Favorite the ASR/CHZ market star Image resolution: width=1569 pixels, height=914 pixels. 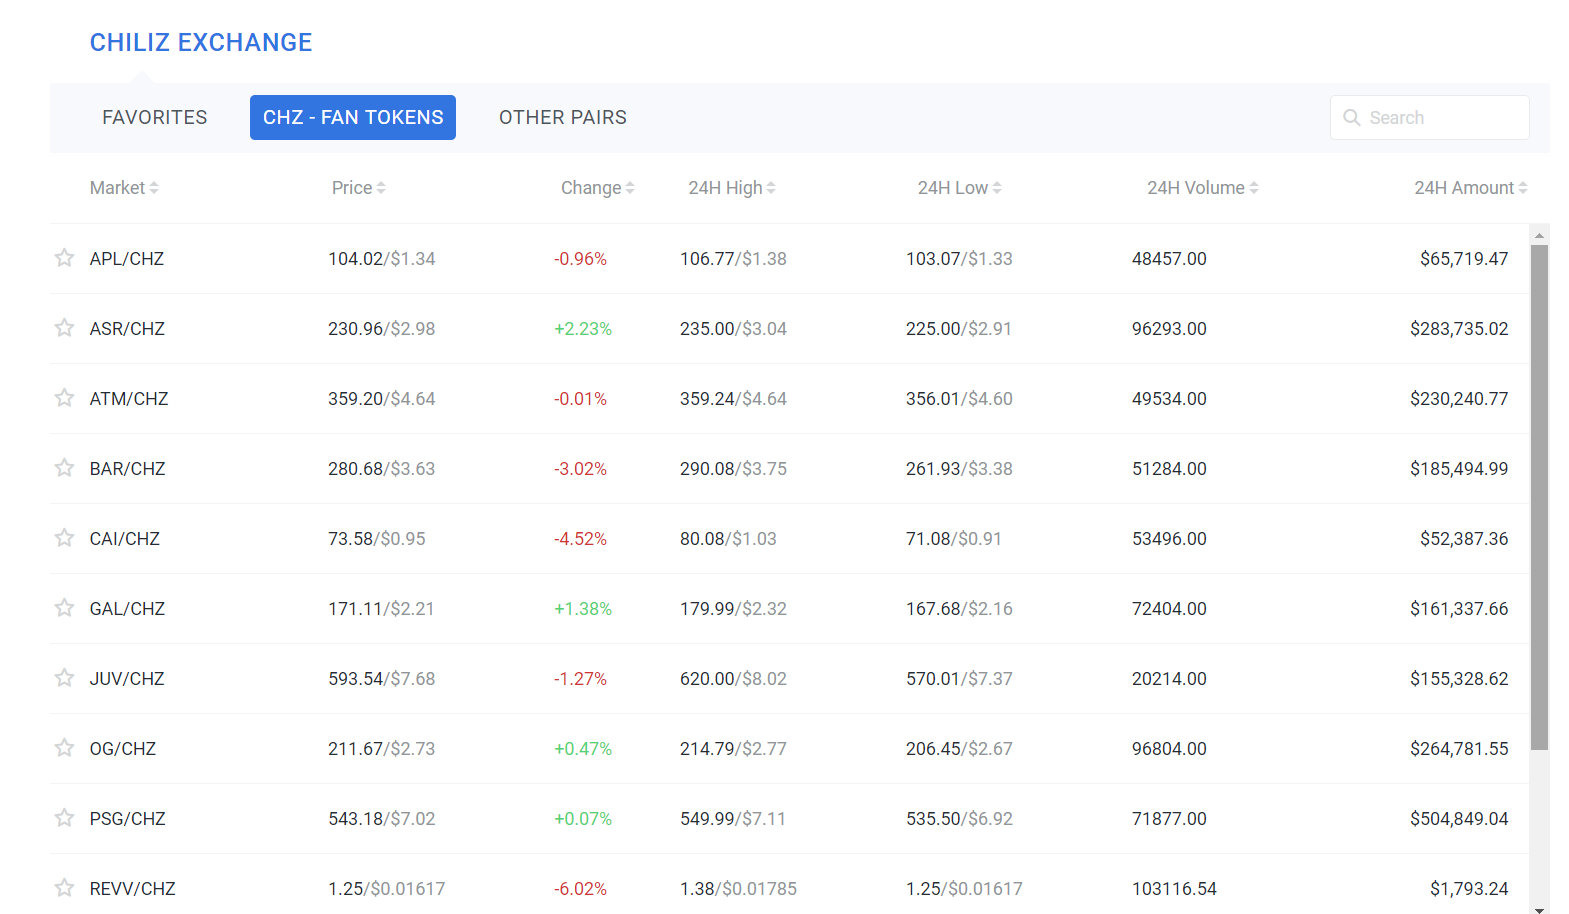pos(64,328)
